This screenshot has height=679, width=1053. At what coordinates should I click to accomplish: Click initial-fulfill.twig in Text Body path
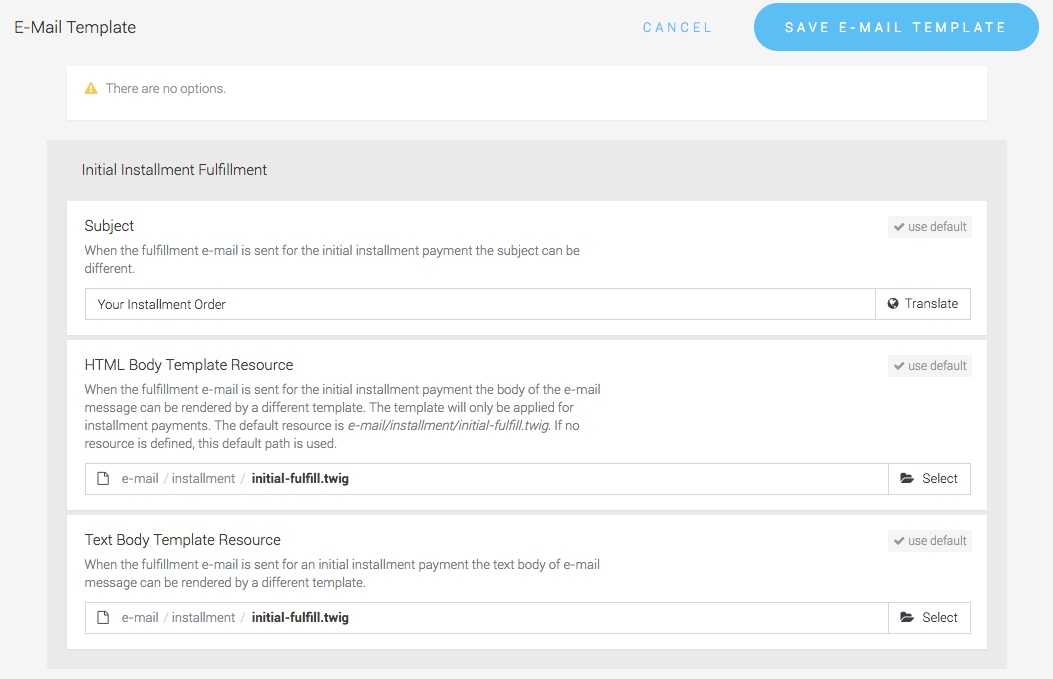click(x=300, y=618)
